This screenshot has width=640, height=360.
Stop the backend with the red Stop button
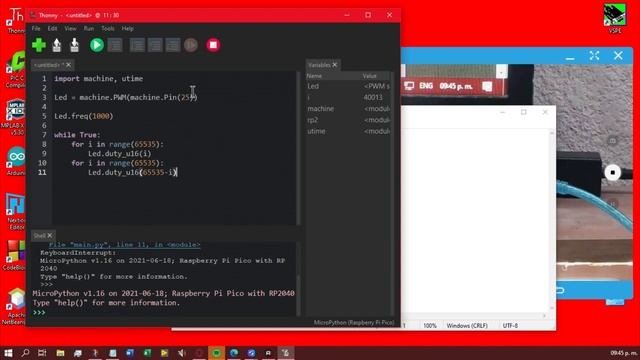click(213, 45)
